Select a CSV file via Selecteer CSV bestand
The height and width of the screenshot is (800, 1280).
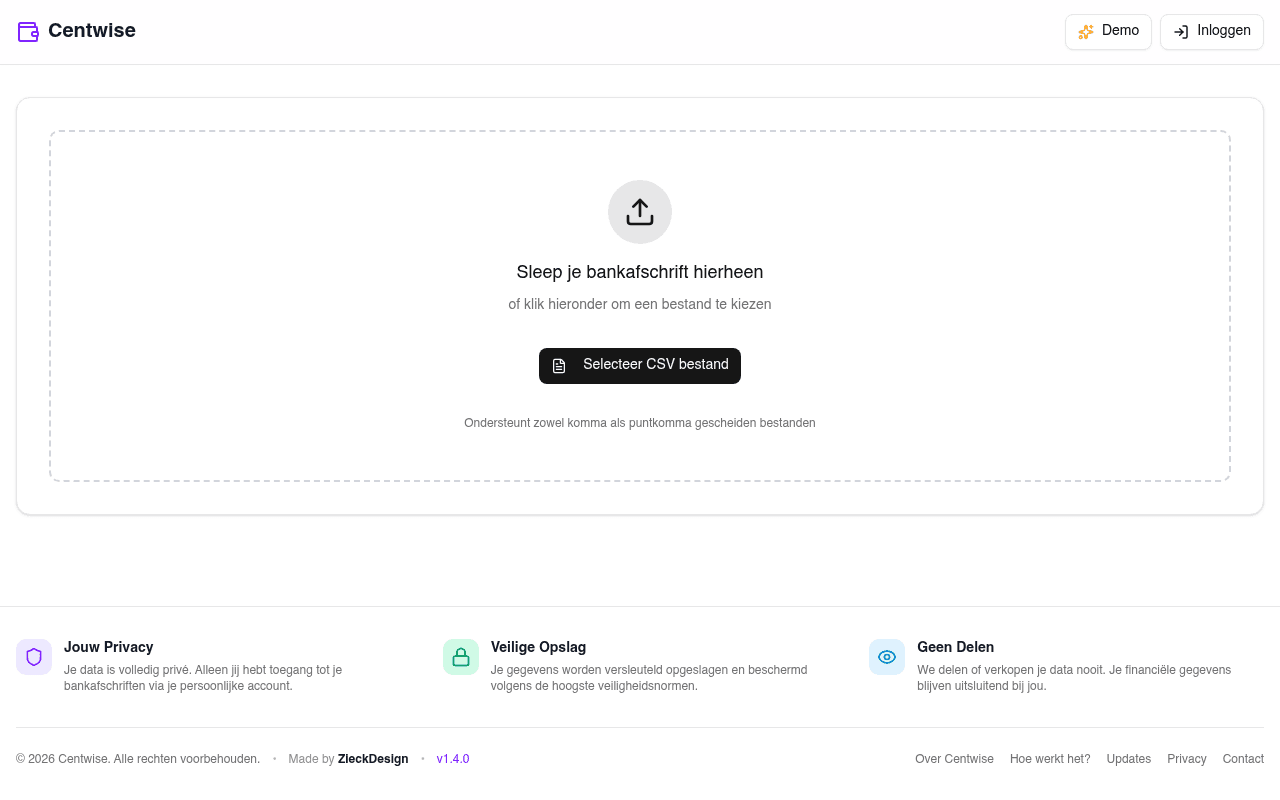pyautogui.click(x=639, y=365)
